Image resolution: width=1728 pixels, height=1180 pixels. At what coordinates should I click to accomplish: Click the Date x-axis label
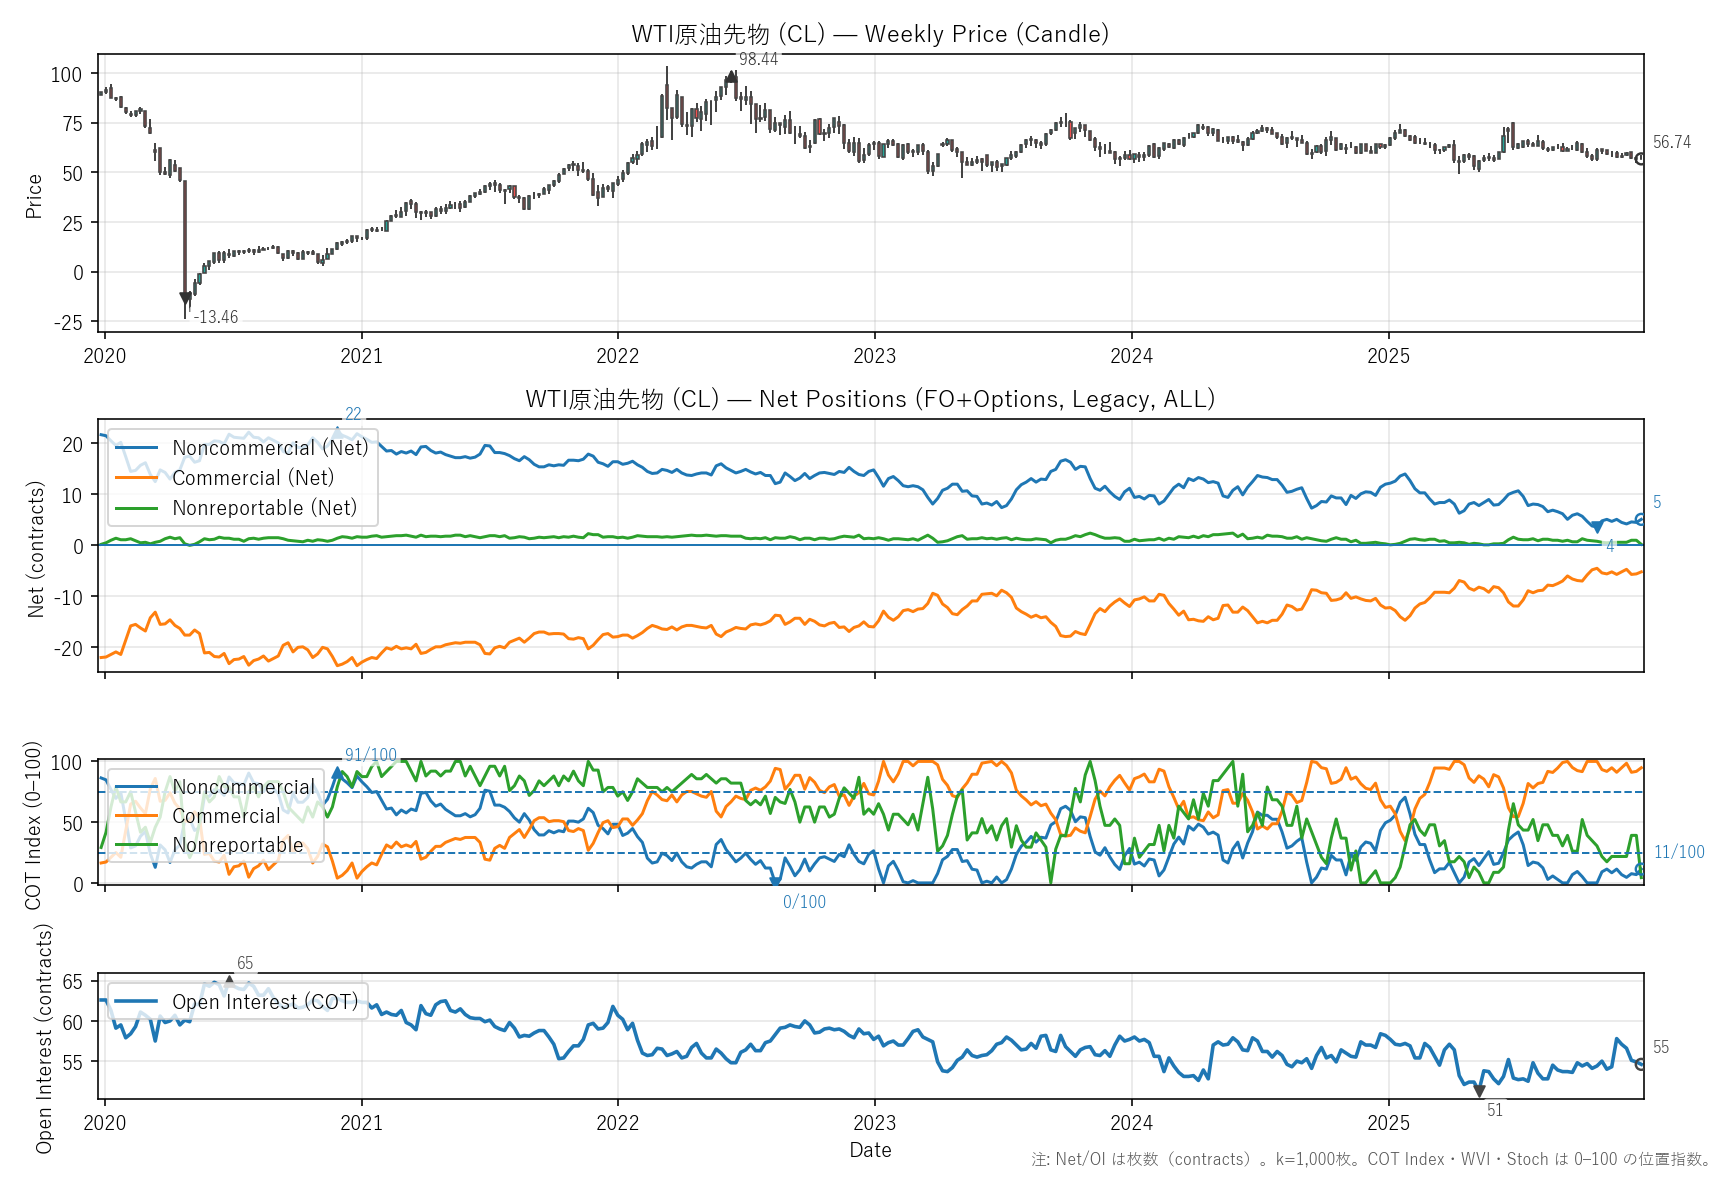(x=870, y=1150)
